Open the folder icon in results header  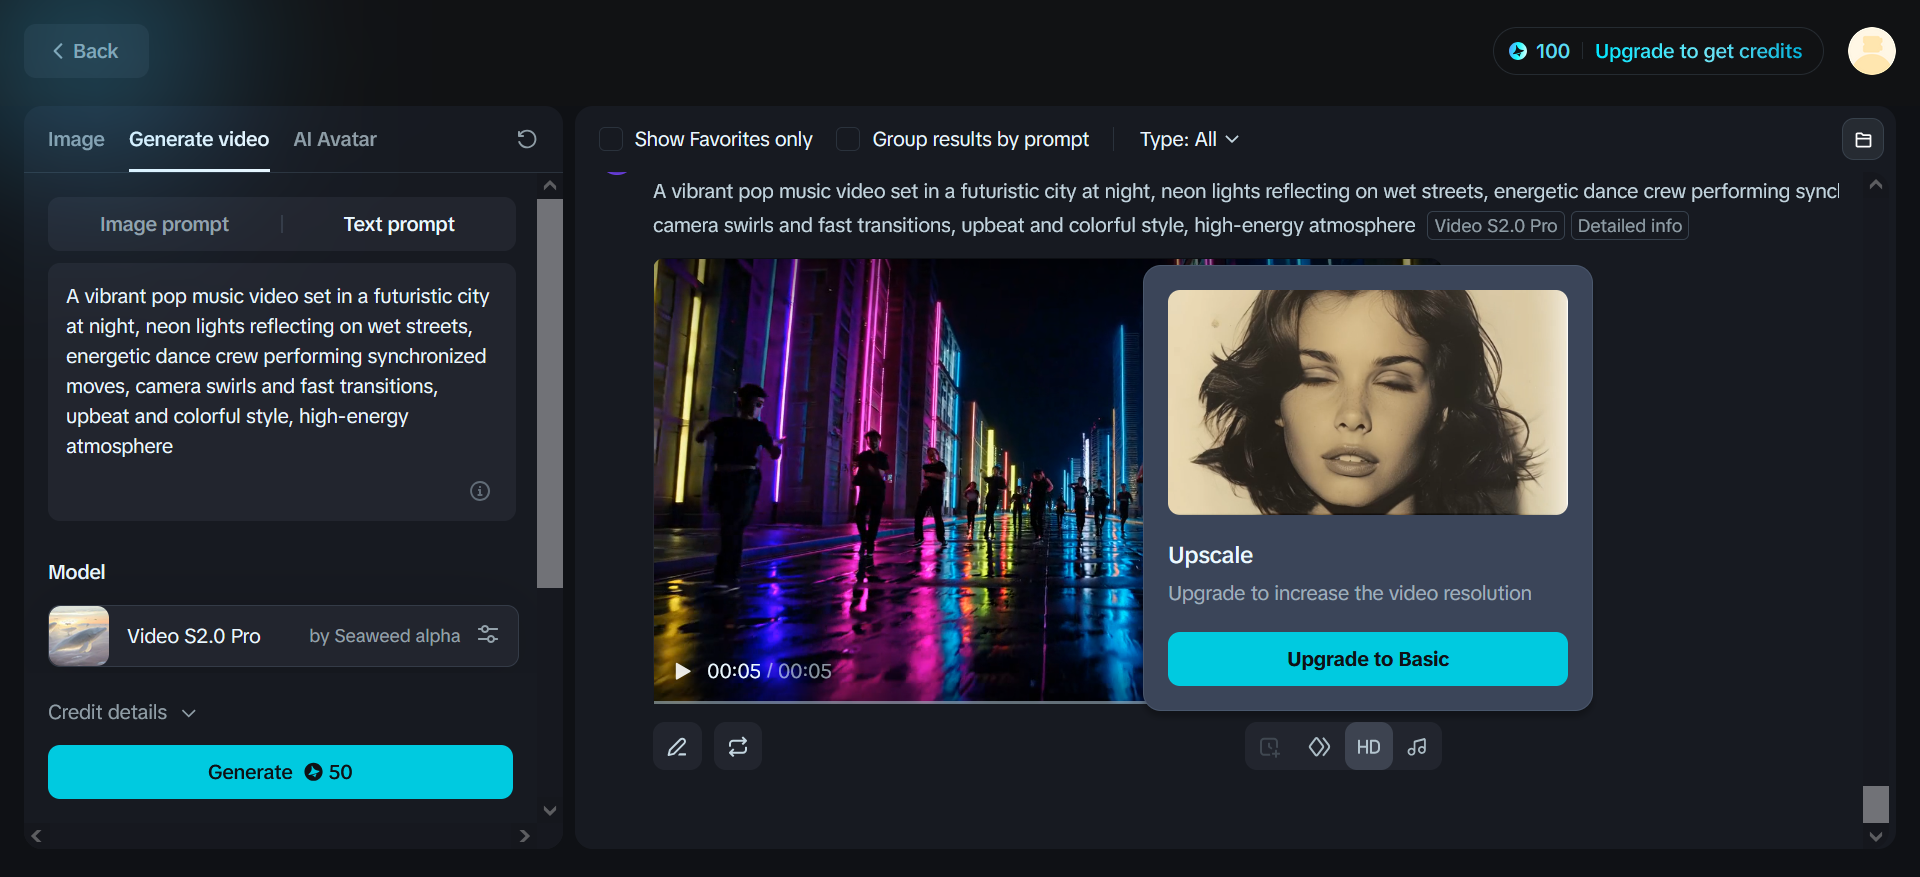[1863, 140]
